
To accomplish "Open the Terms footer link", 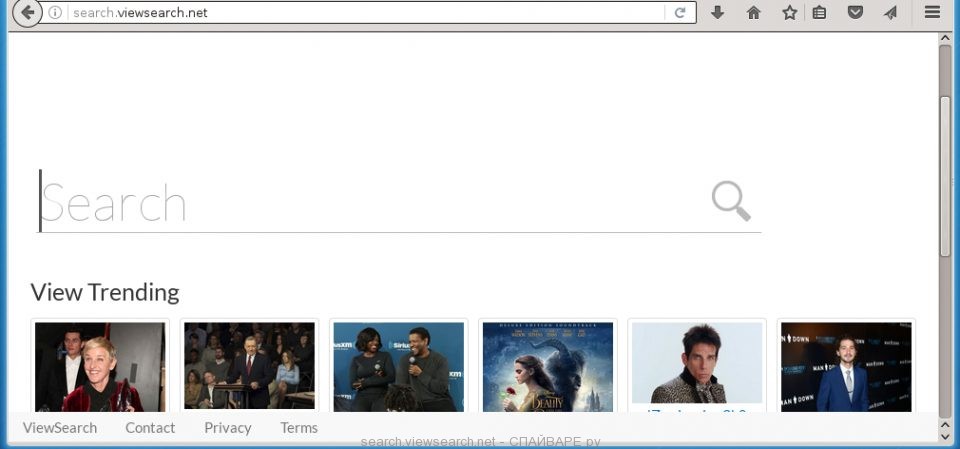I will tap(299, 428).
